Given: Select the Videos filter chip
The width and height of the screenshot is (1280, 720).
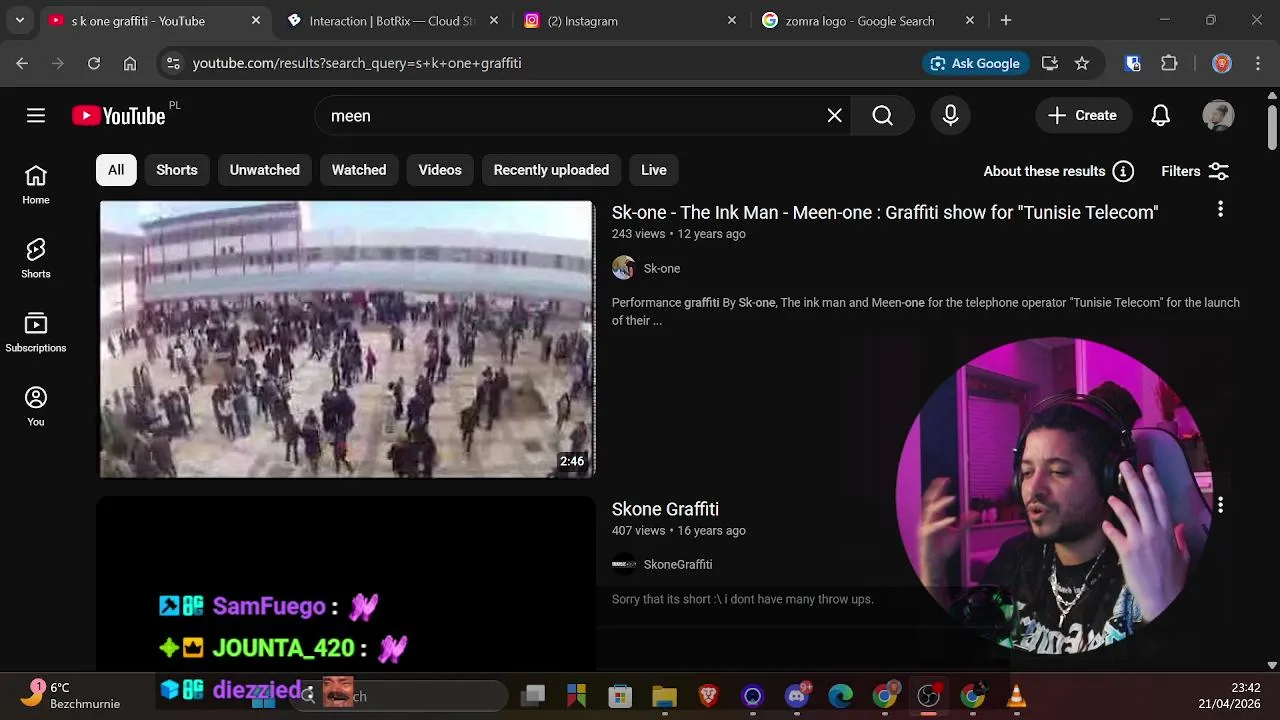Looking at the screenshot, I should coord(440,170).
